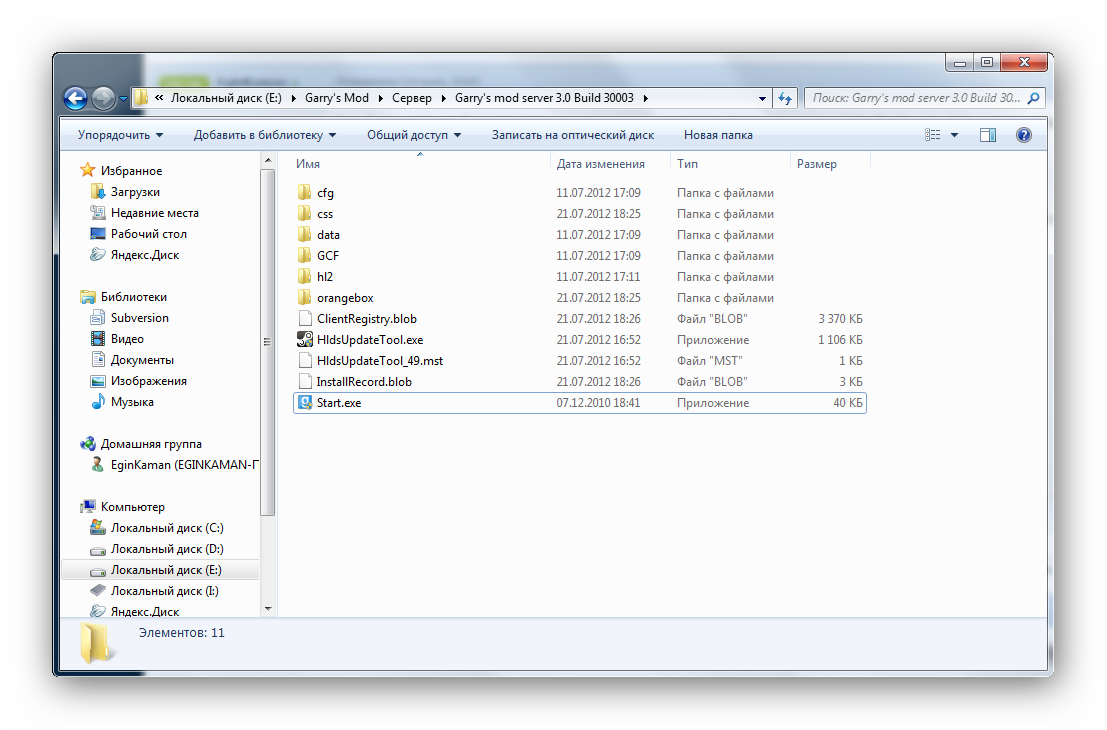Select Библиотеки in the navigation pane
This screenshot has width=1107, height=730.
click(133, 297)
